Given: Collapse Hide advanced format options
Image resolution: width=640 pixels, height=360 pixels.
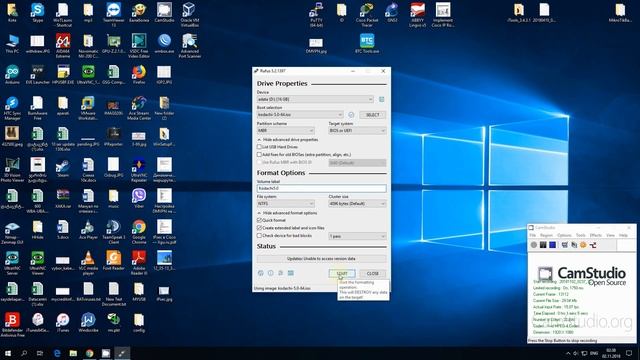Looking at the screenshot, I should point(287,213).
